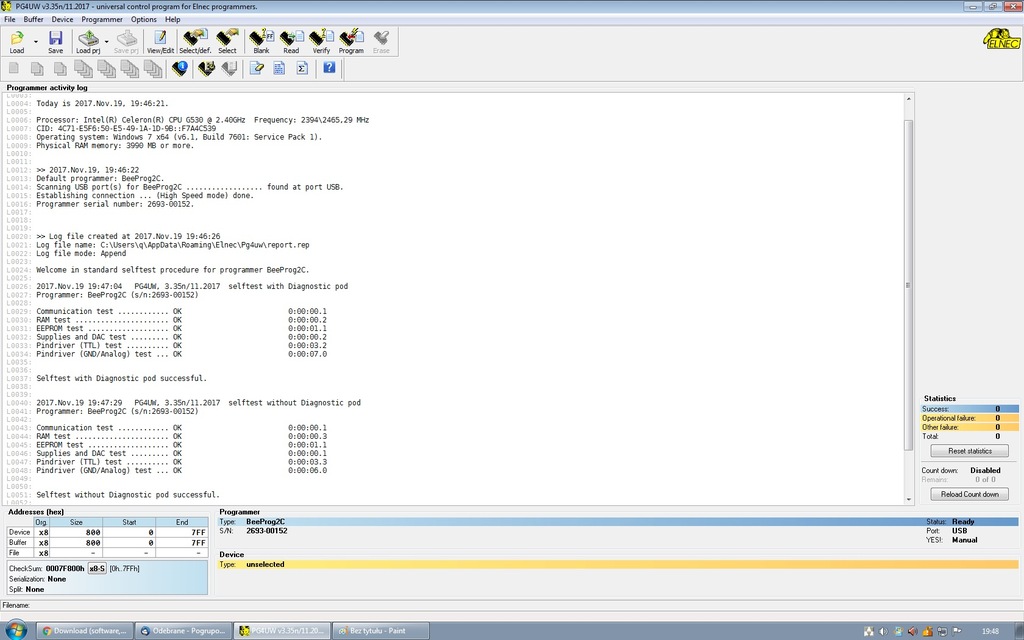Click the x8-S checksum type button

point(97,569)
